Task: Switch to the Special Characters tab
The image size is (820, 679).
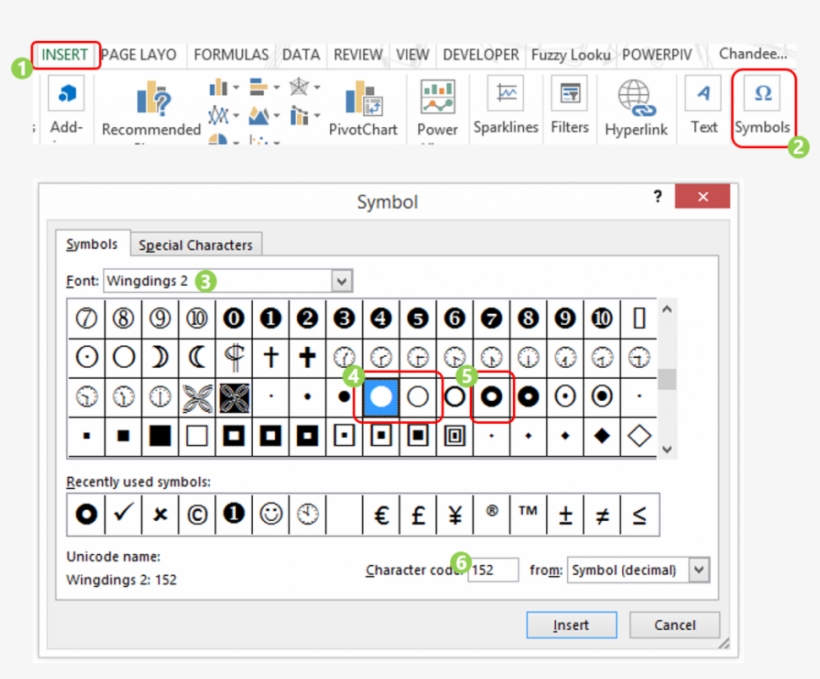Action: [x=196, y=244]
